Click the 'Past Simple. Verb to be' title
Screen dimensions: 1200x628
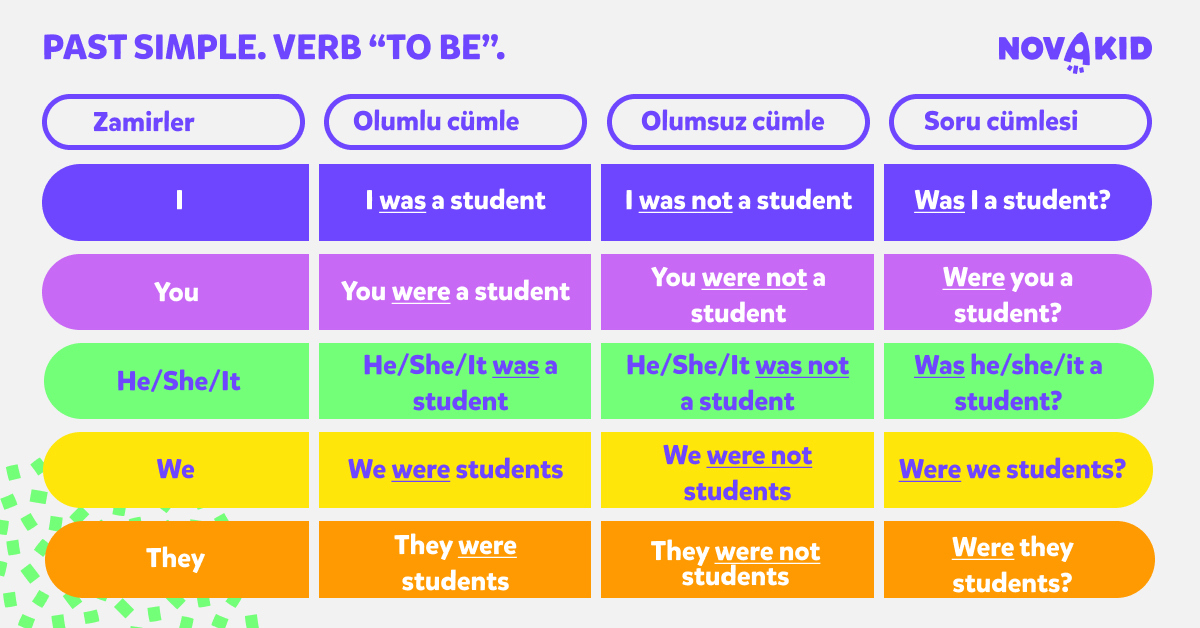coord(273,47)
